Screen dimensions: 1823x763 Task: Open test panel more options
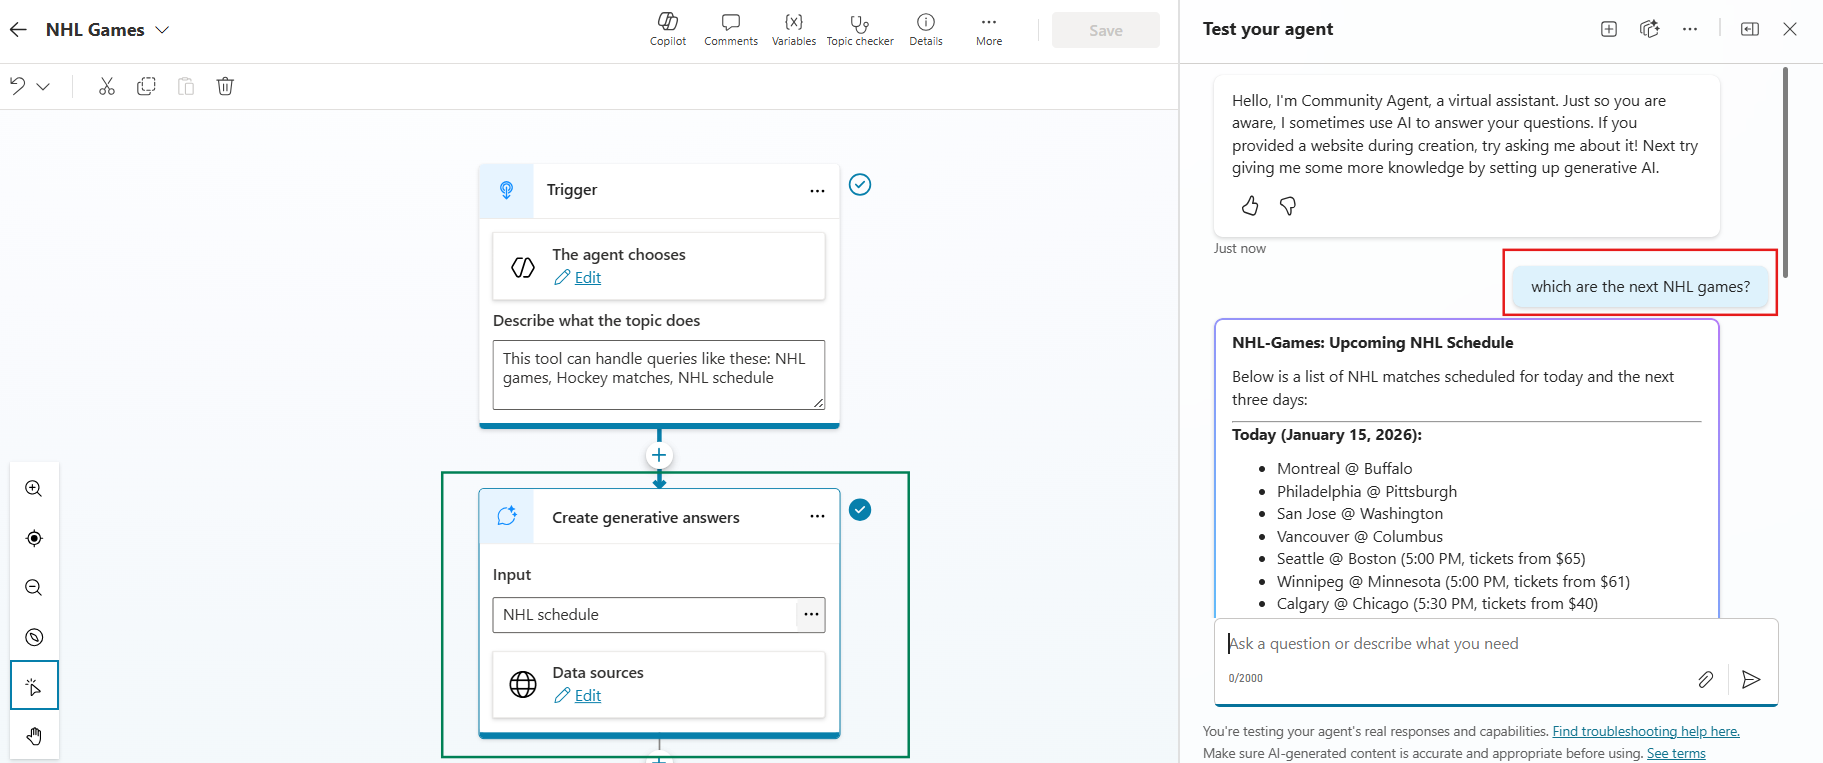tap(1690, 29)
